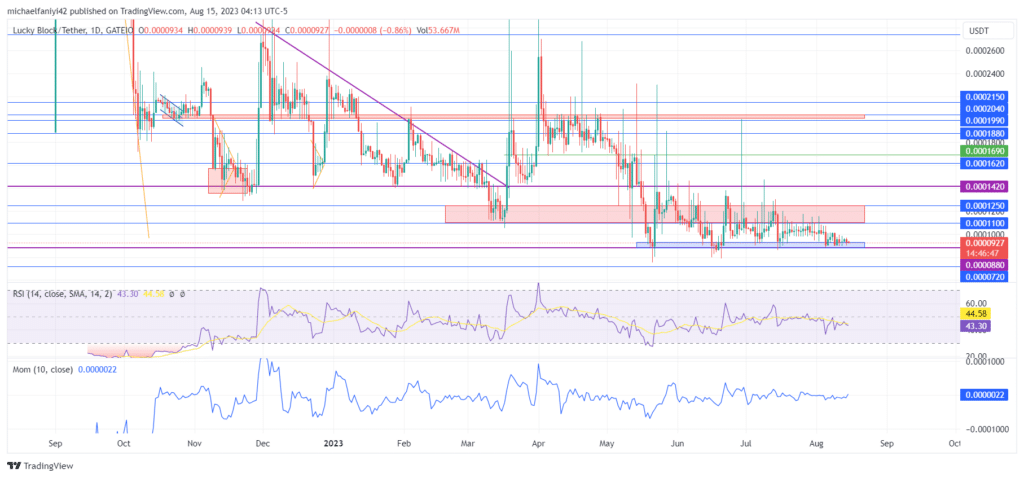Click the purple 43.30 RSI axis label

[978, 325]
